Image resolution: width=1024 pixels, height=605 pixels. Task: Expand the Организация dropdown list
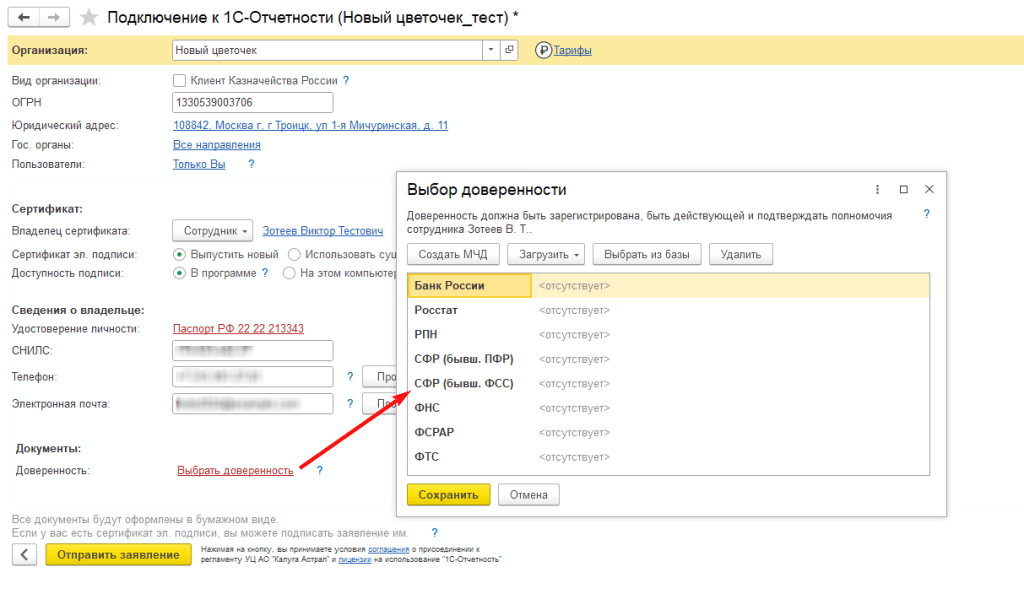(x=490, y=50)
